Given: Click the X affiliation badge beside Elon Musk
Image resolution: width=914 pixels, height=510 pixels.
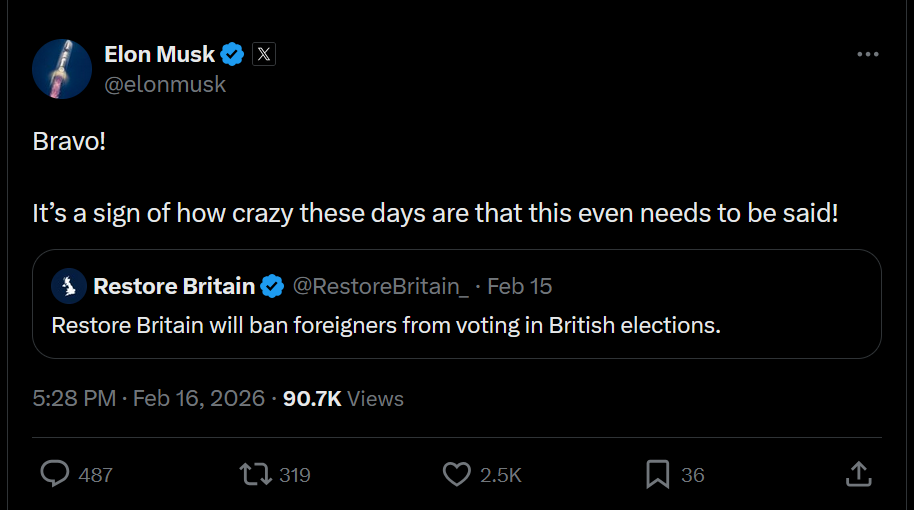Looking at the screenshot, I should coord(263,54).
